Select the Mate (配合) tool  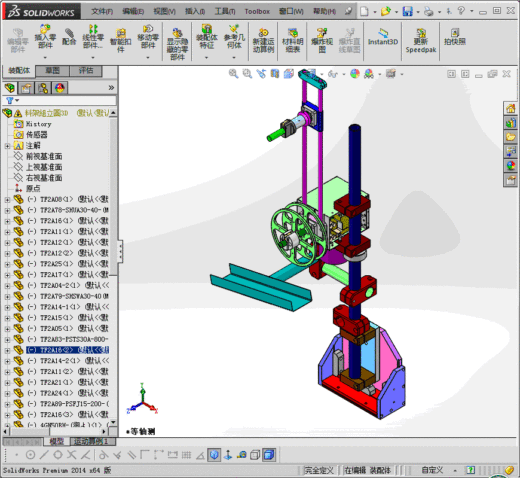[x=69, y=37]
